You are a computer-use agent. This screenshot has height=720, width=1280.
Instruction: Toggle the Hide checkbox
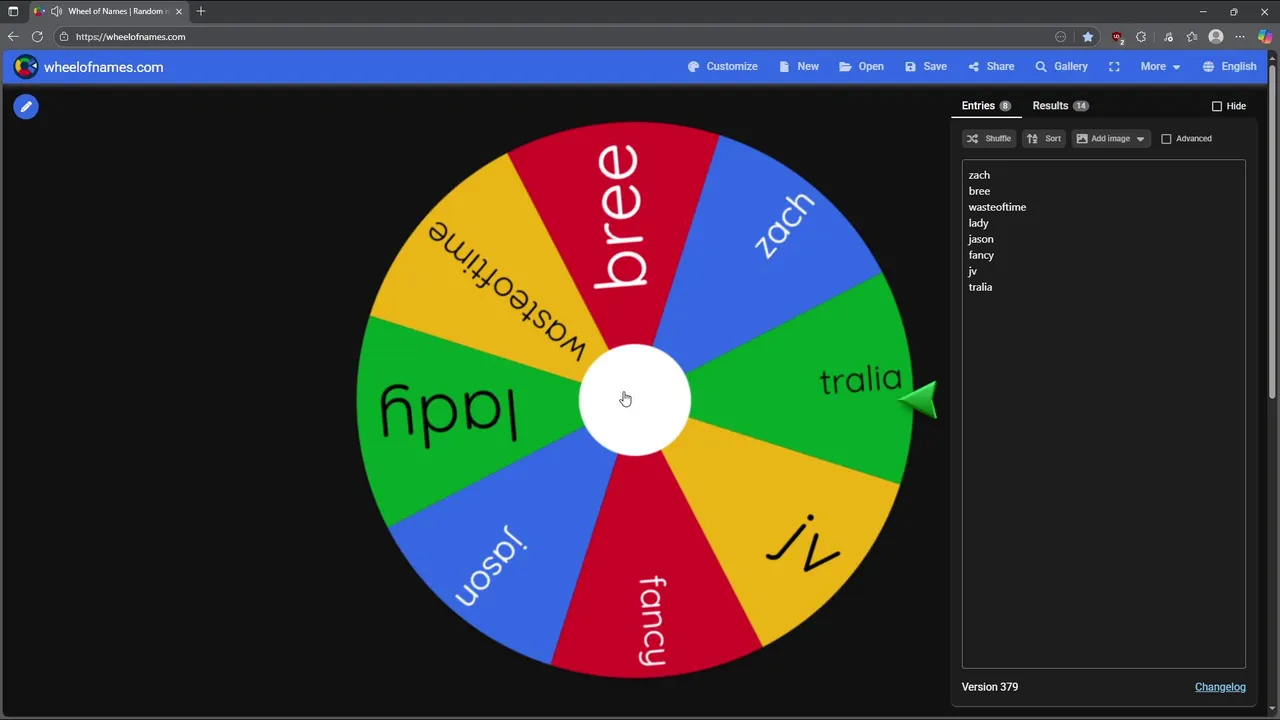tap(1217, 106)
